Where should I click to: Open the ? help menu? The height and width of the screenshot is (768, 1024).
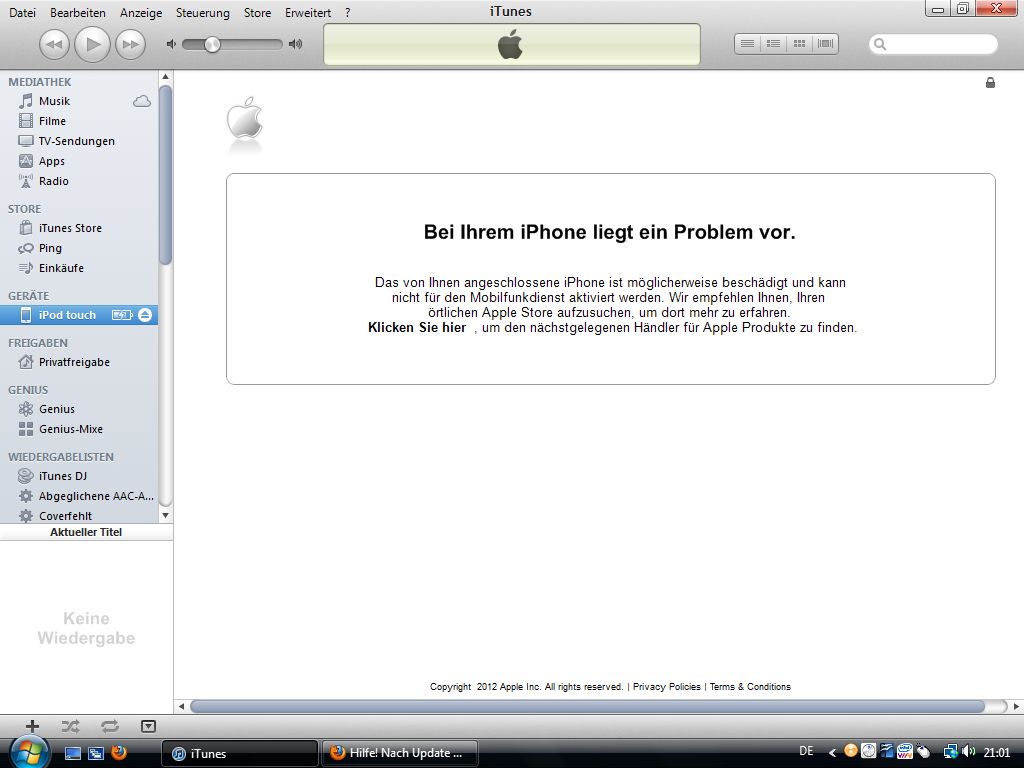click(347, 13)
